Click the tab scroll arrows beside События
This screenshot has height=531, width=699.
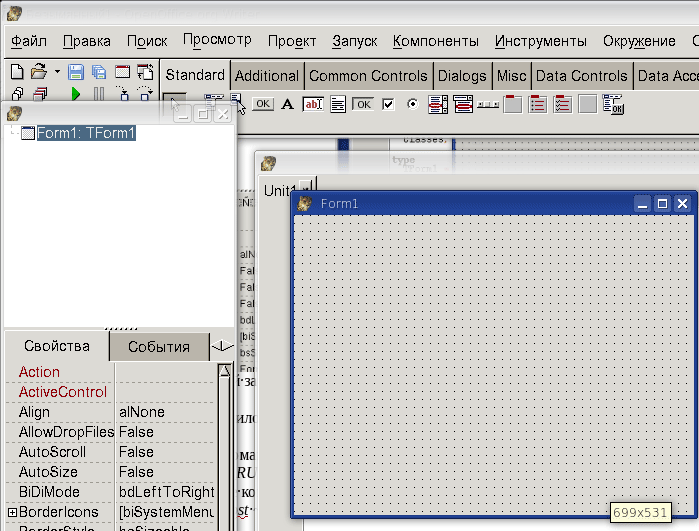click(x=222, y=347)
